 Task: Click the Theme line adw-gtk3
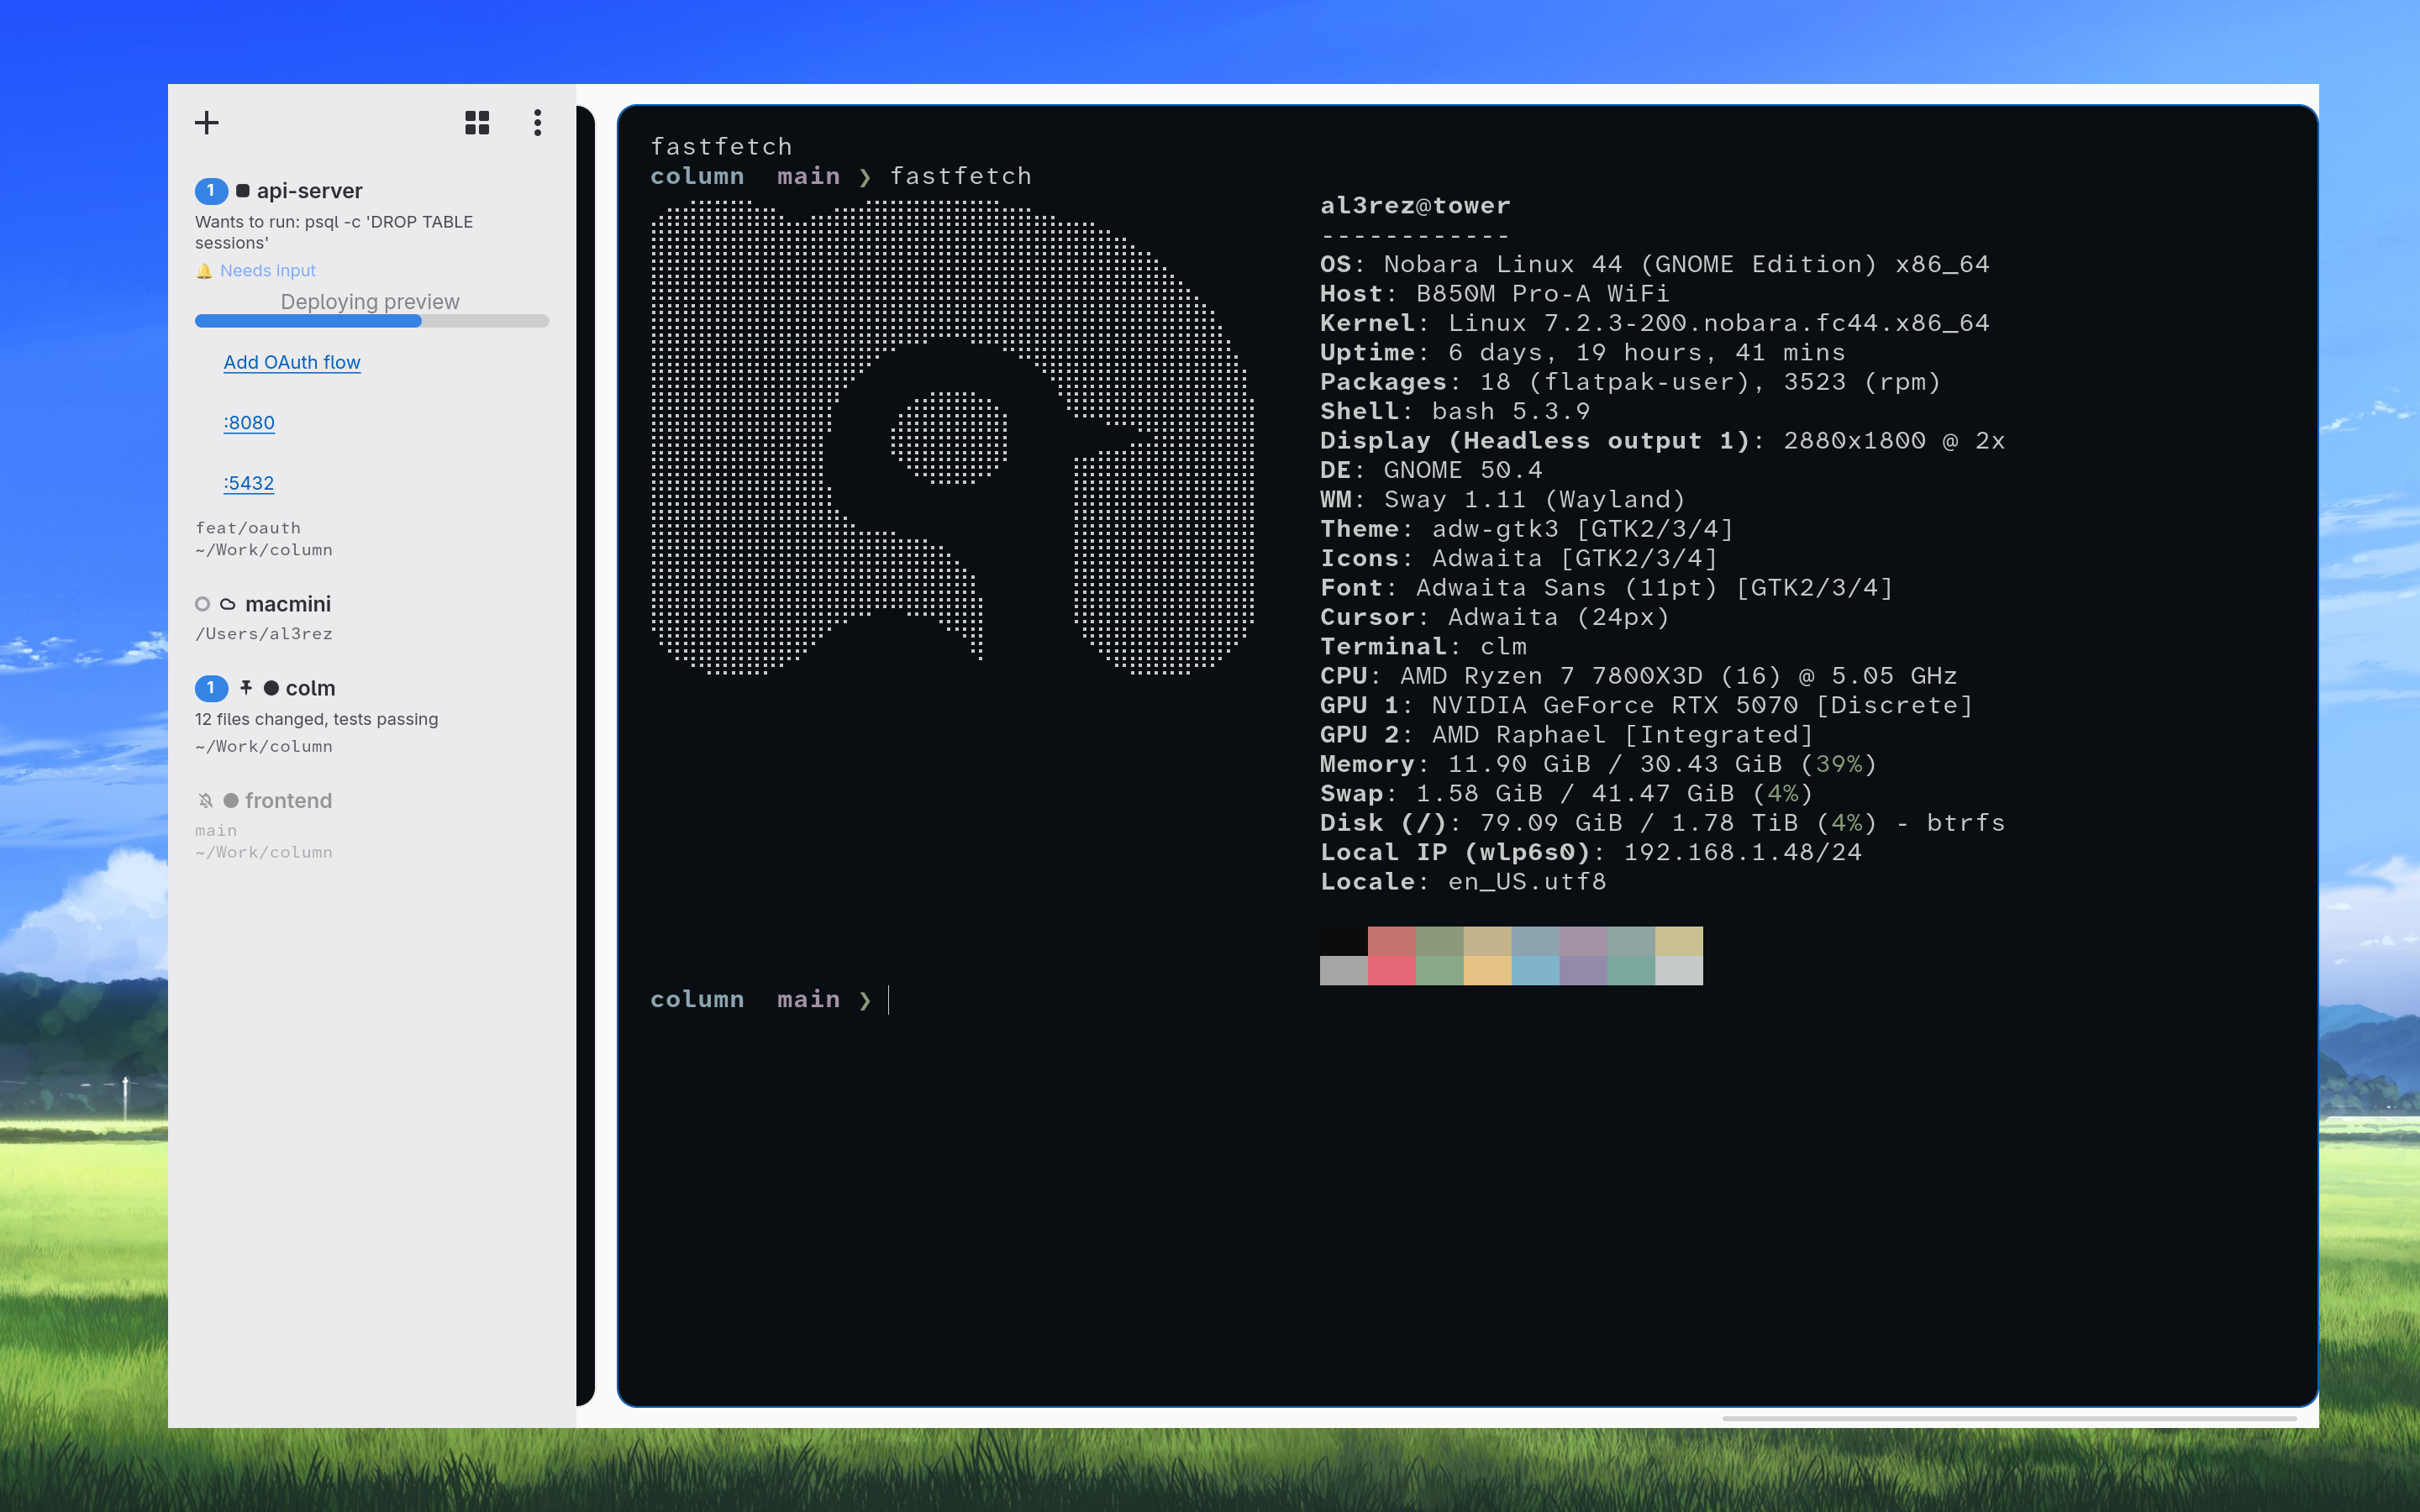1527,529
